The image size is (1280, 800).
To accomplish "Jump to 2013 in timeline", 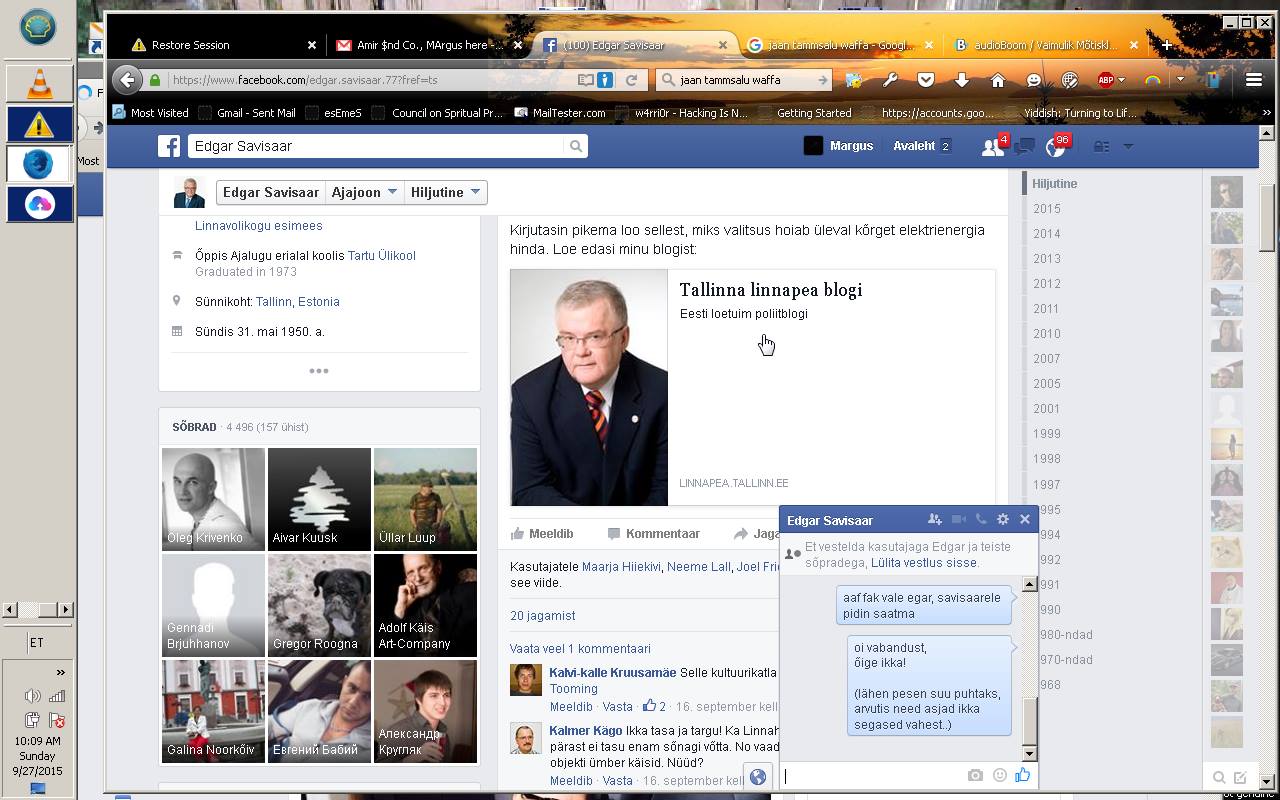I will point(1047,259).
